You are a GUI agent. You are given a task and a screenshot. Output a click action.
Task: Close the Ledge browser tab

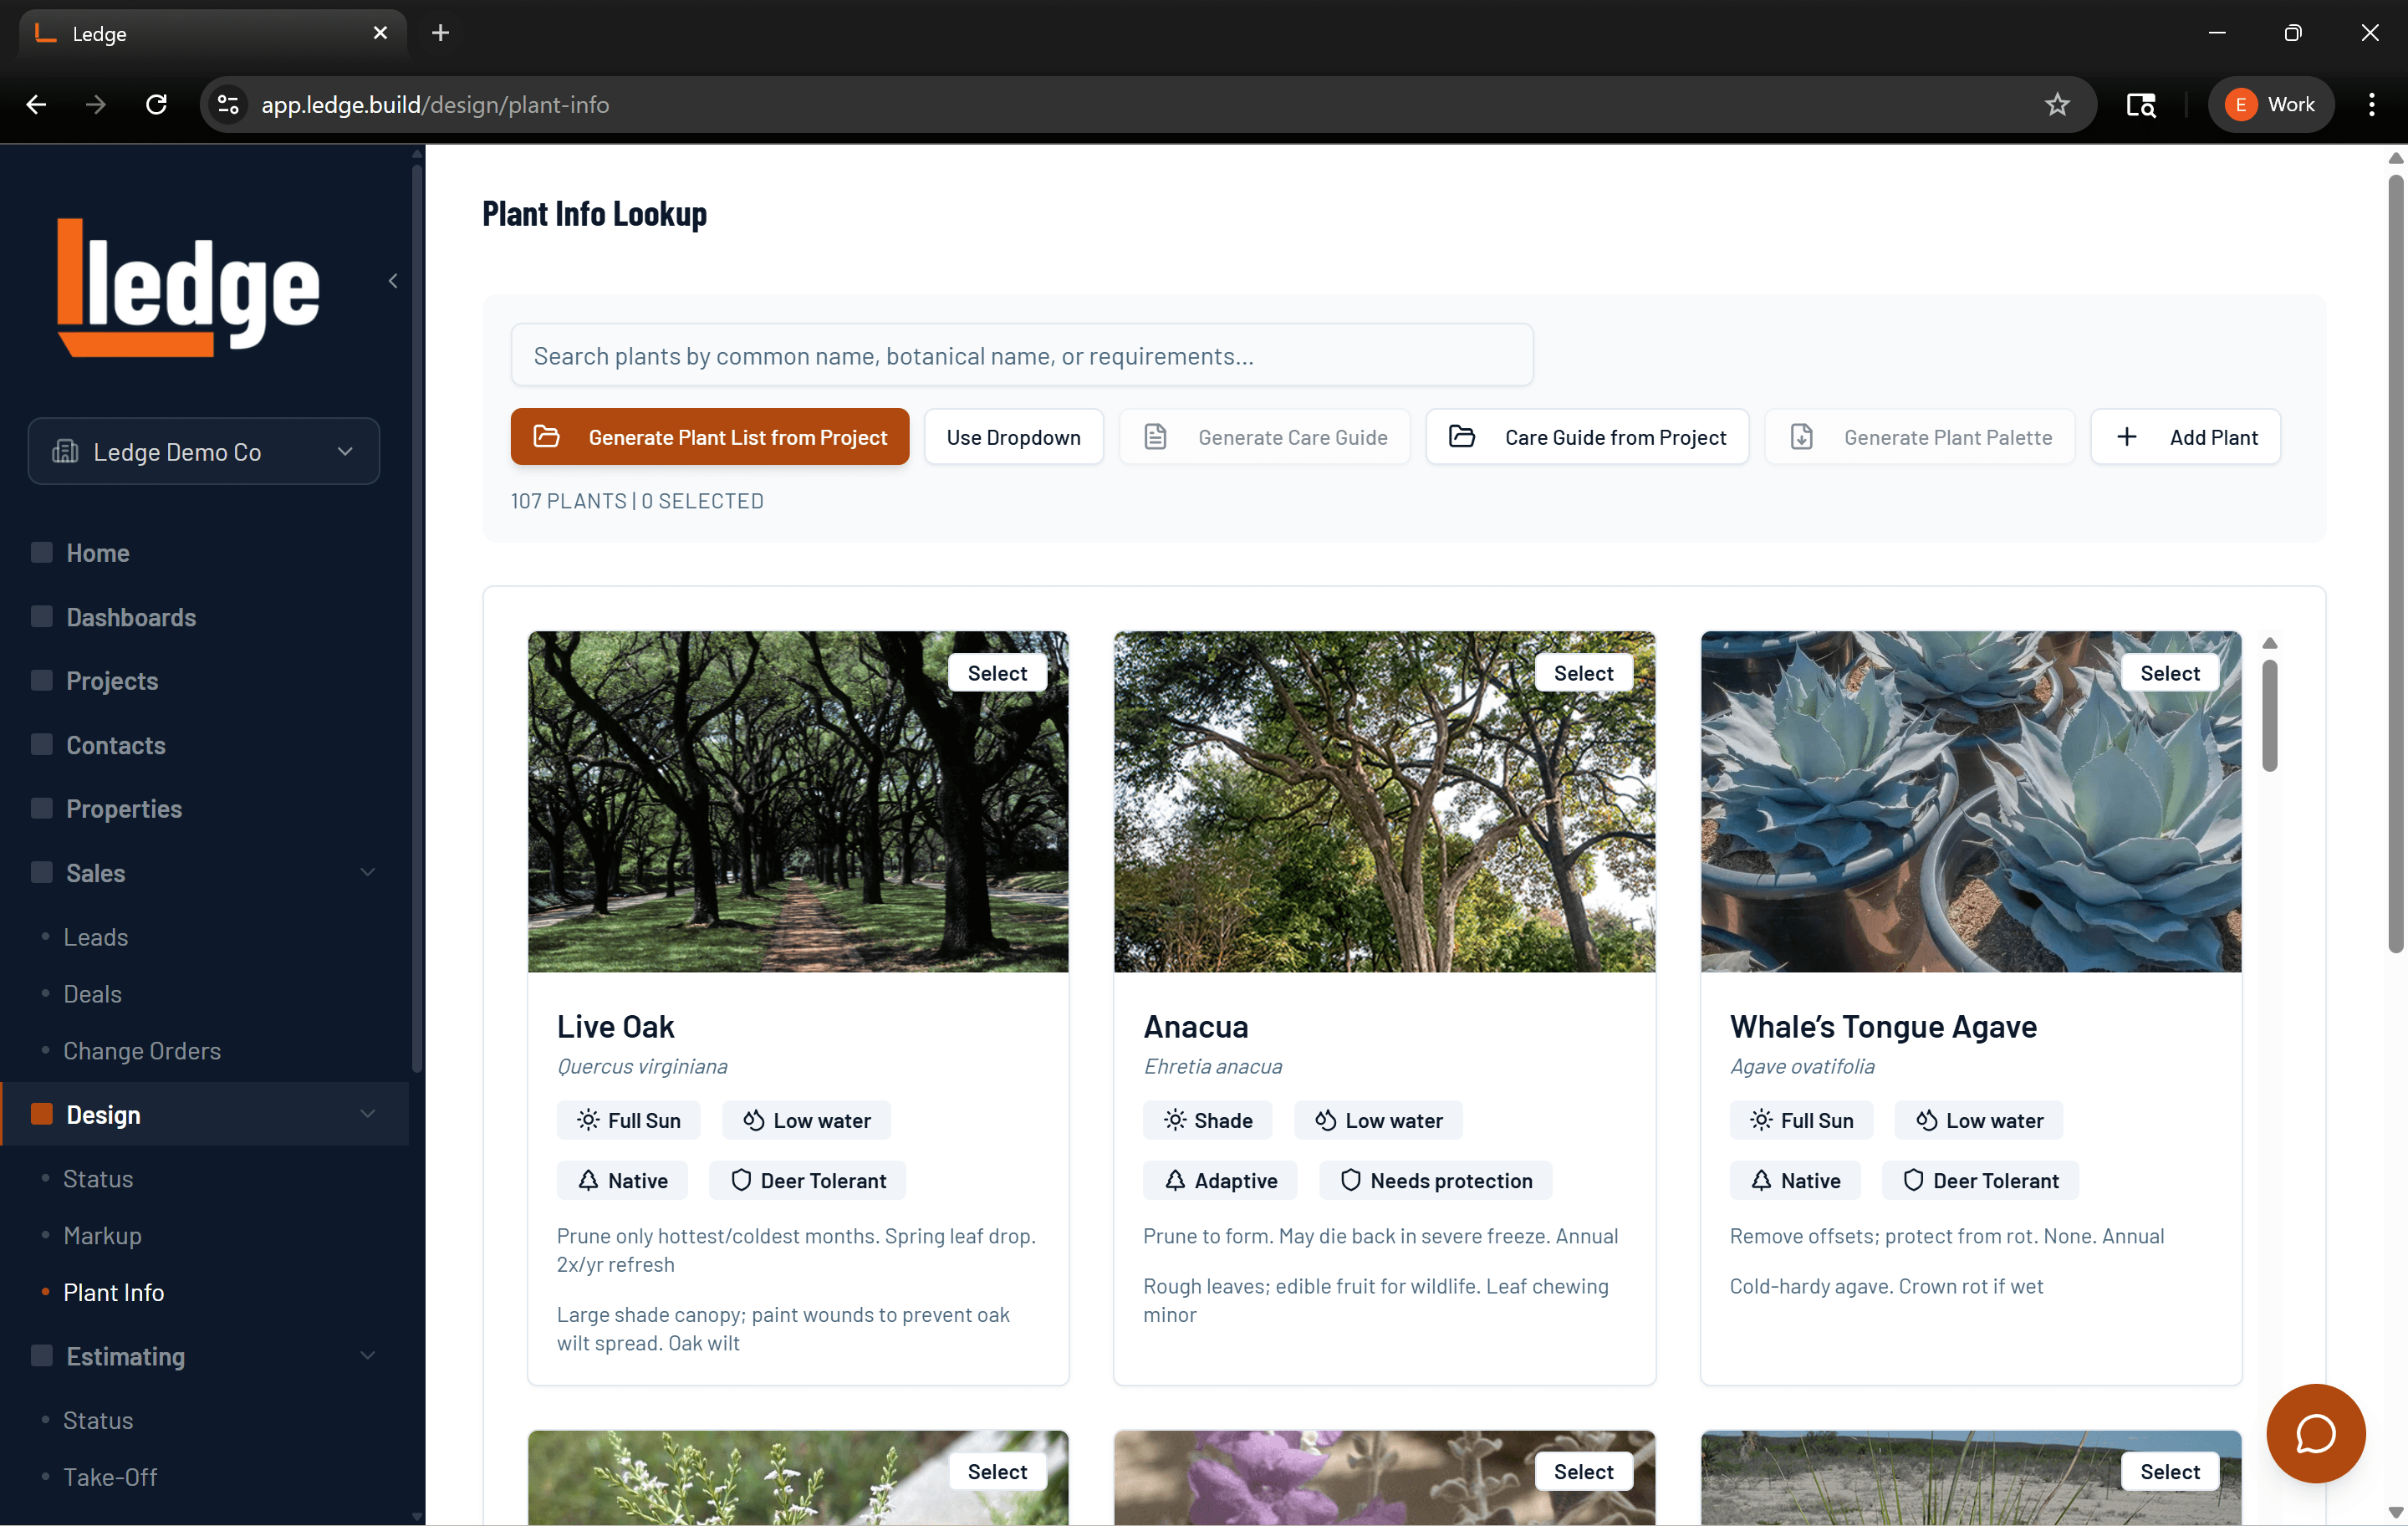click(x=380, y=33)
